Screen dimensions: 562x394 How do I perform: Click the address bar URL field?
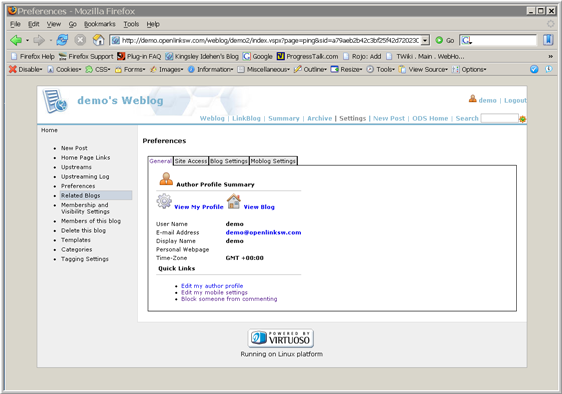point(270,41)
